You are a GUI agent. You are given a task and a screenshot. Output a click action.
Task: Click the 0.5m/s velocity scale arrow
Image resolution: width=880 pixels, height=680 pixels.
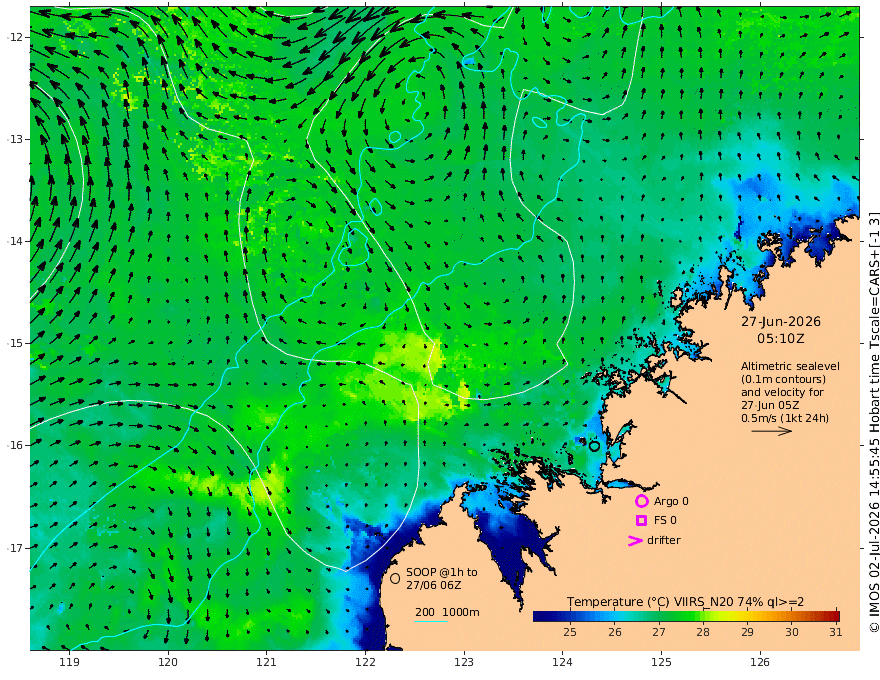coord(772,431)
